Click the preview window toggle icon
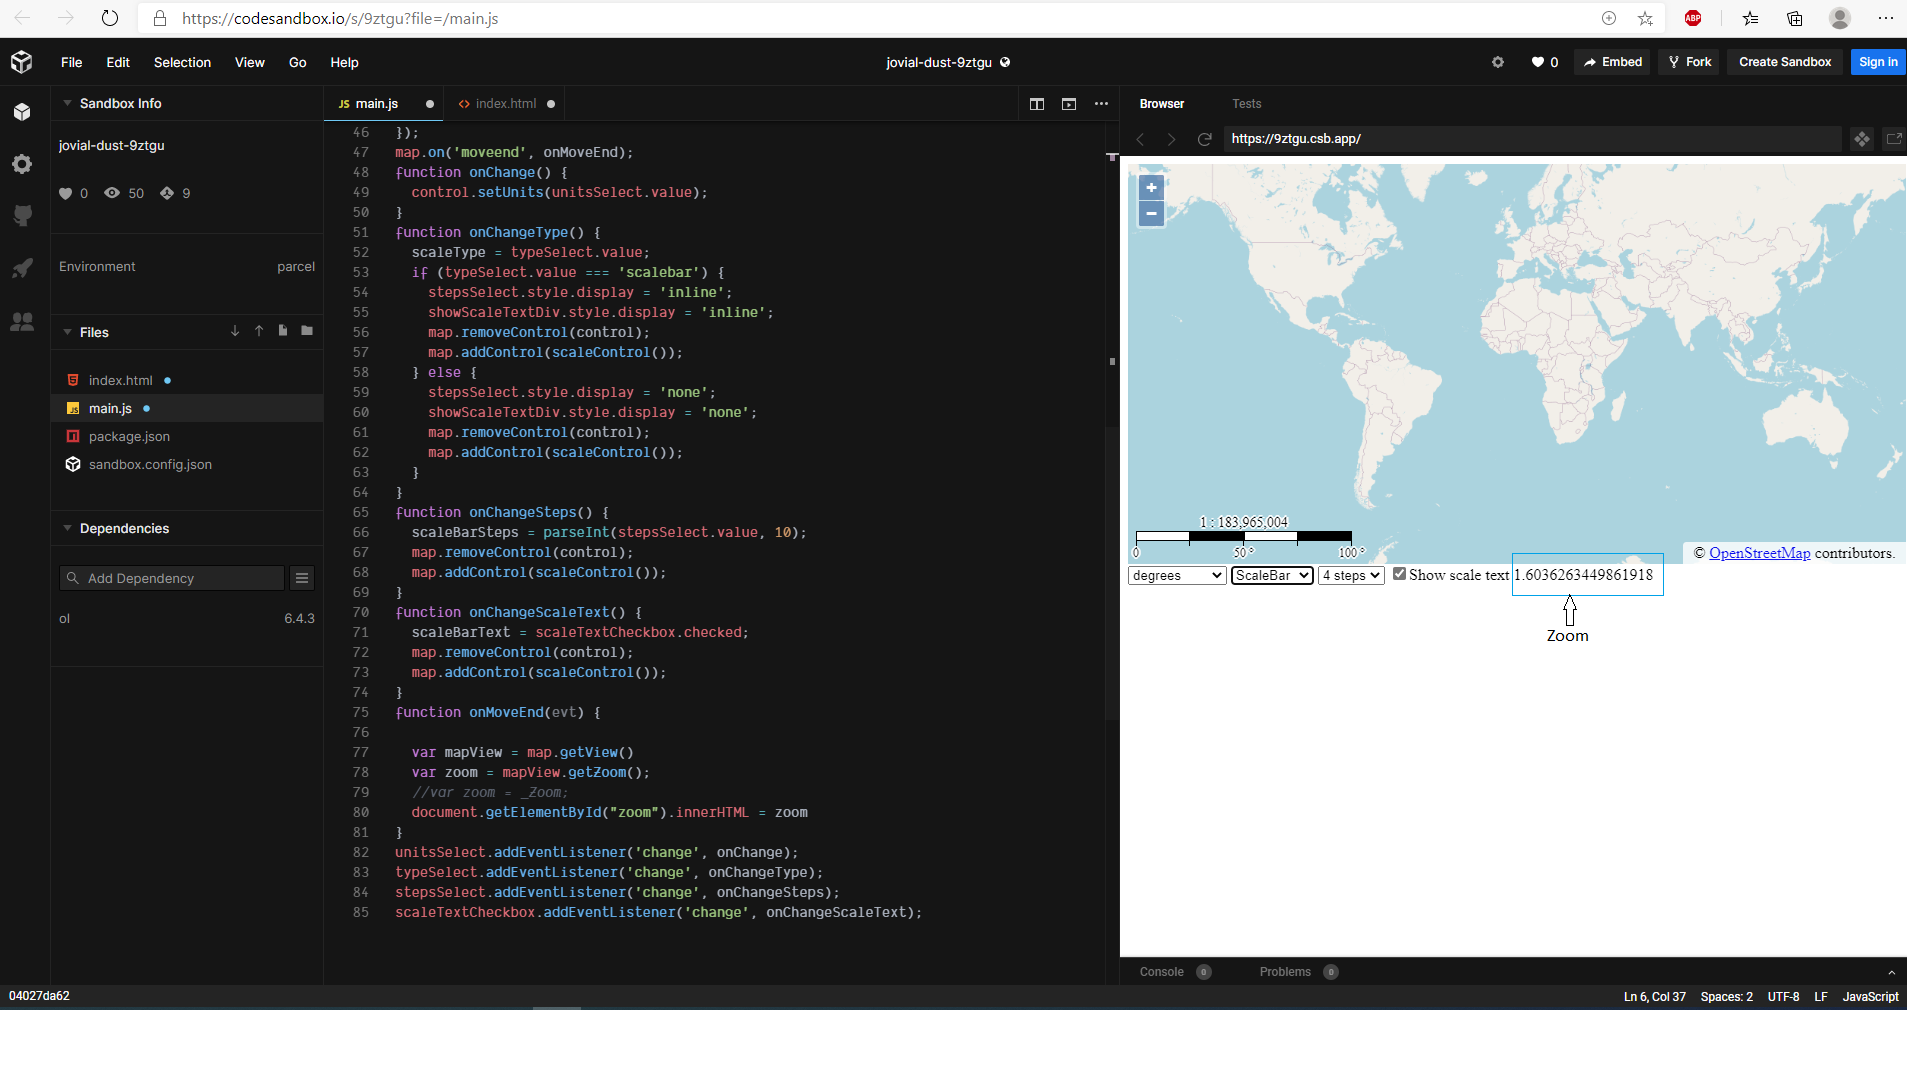 click(1069, 104)
